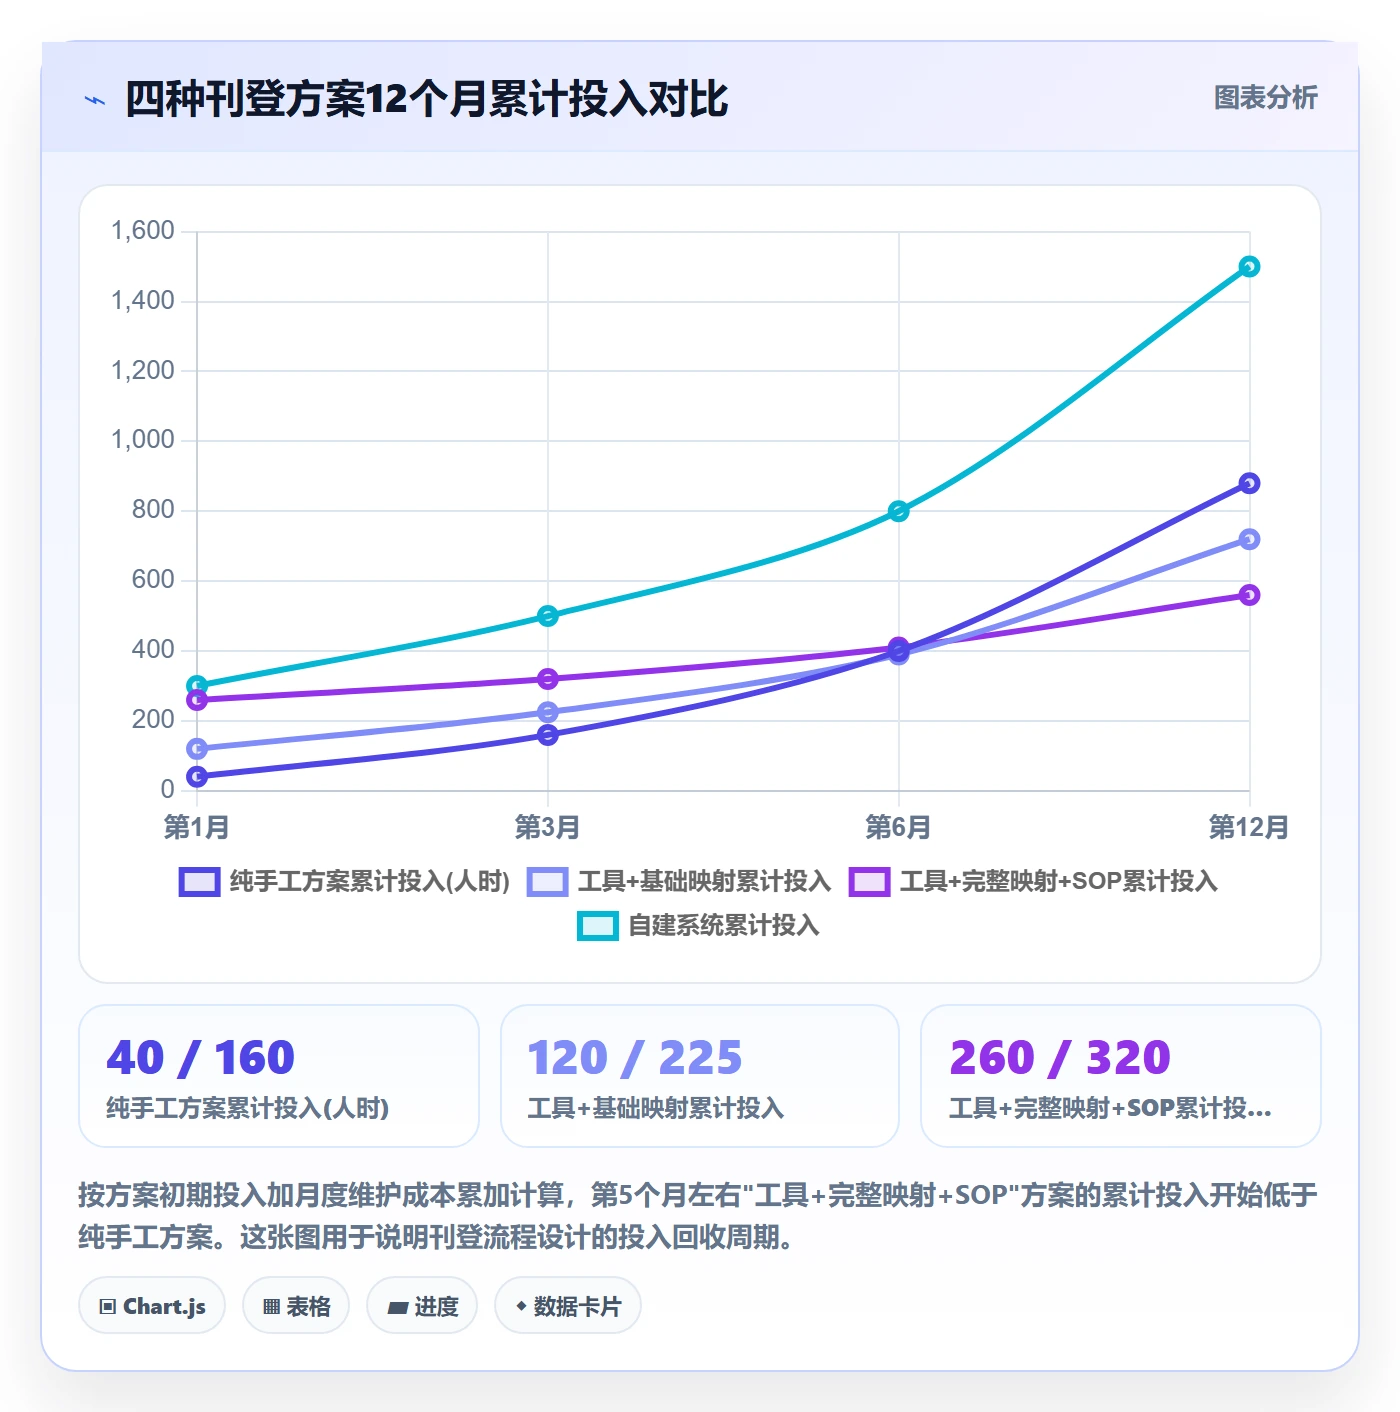Click the 工具+基础映射 data point at 第3月
This screenshot has width=1400, height=1412.
547,712
